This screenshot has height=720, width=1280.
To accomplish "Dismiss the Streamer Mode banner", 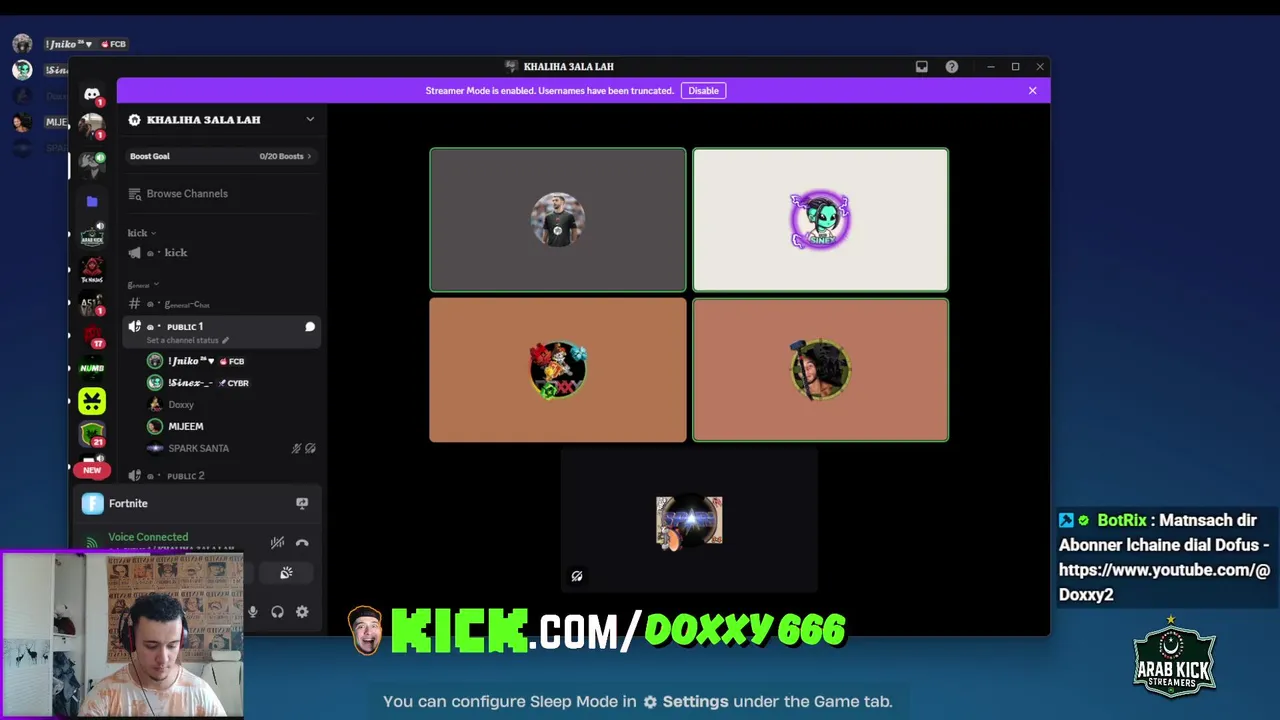I will [1033, 90].
